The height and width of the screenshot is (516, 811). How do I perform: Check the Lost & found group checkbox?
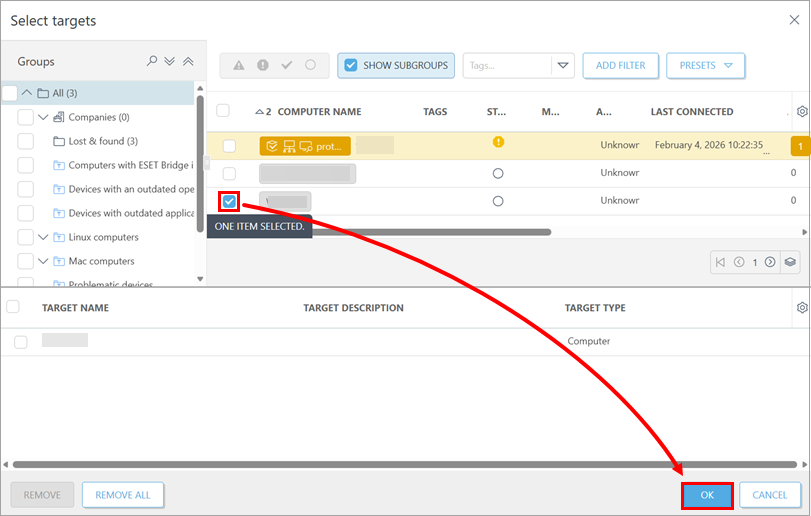[x=26, y=141]
